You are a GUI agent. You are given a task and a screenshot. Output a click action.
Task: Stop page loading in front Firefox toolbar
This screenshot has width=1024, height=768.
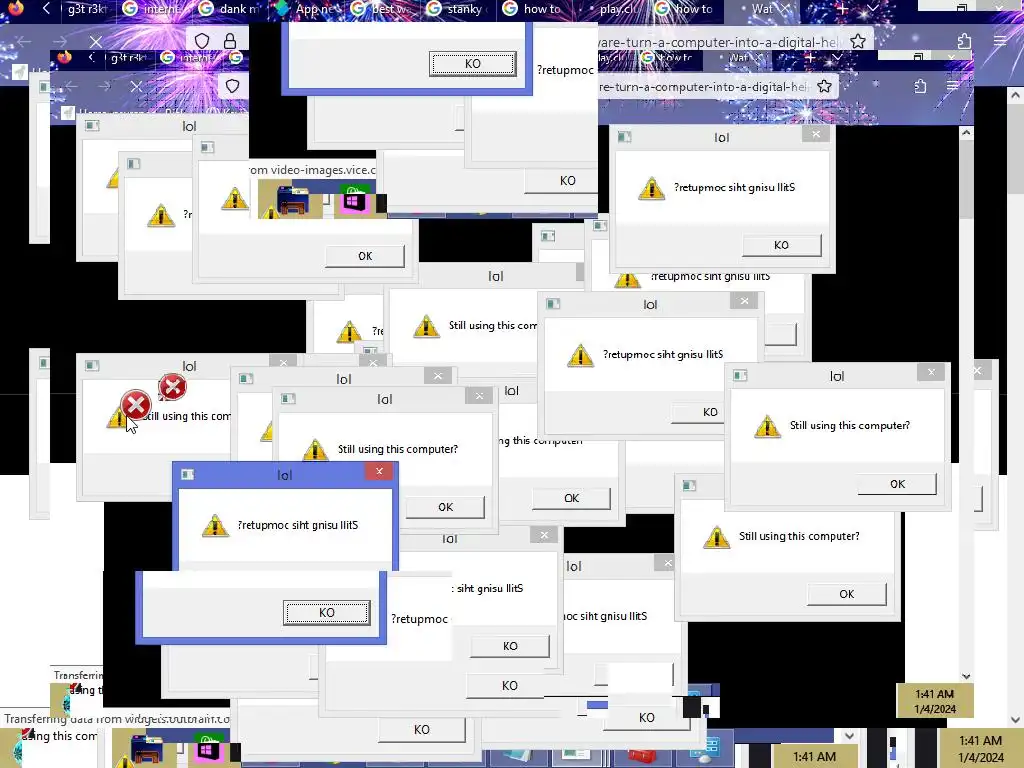95,42
